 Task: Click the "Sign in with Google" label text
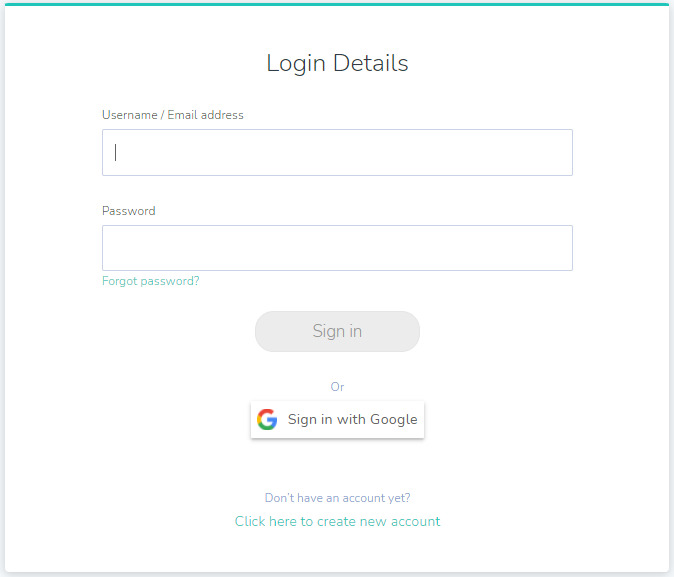pyautogui.click(x=352, y=419)
